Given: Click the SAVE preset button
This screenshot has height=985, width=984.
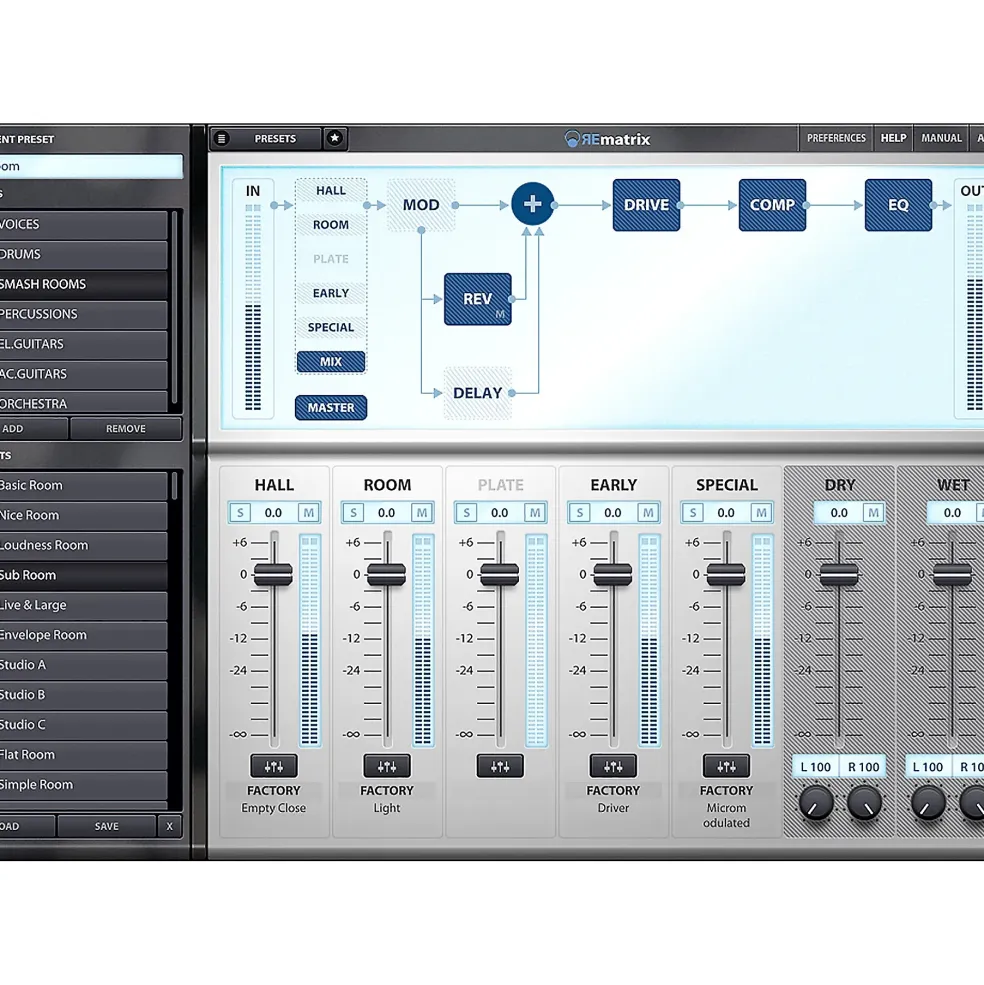Looking at the screenshot, I should [106, 826].
